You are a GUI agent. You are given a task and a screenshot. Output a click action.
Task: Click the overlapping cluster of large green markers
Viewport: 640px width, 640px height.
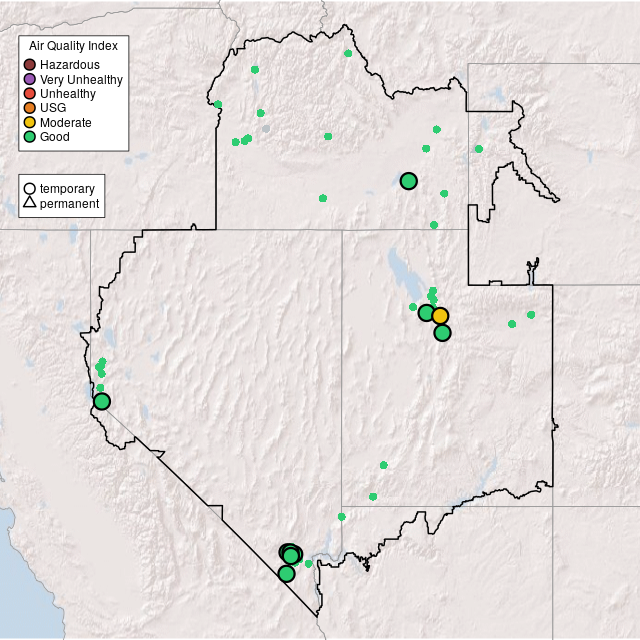click(290, 554)
